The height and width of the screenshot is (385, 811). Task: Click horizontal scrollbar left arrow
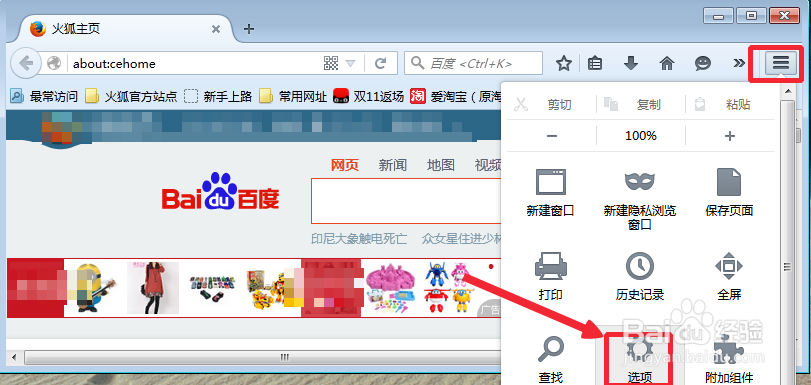point(14,357)
